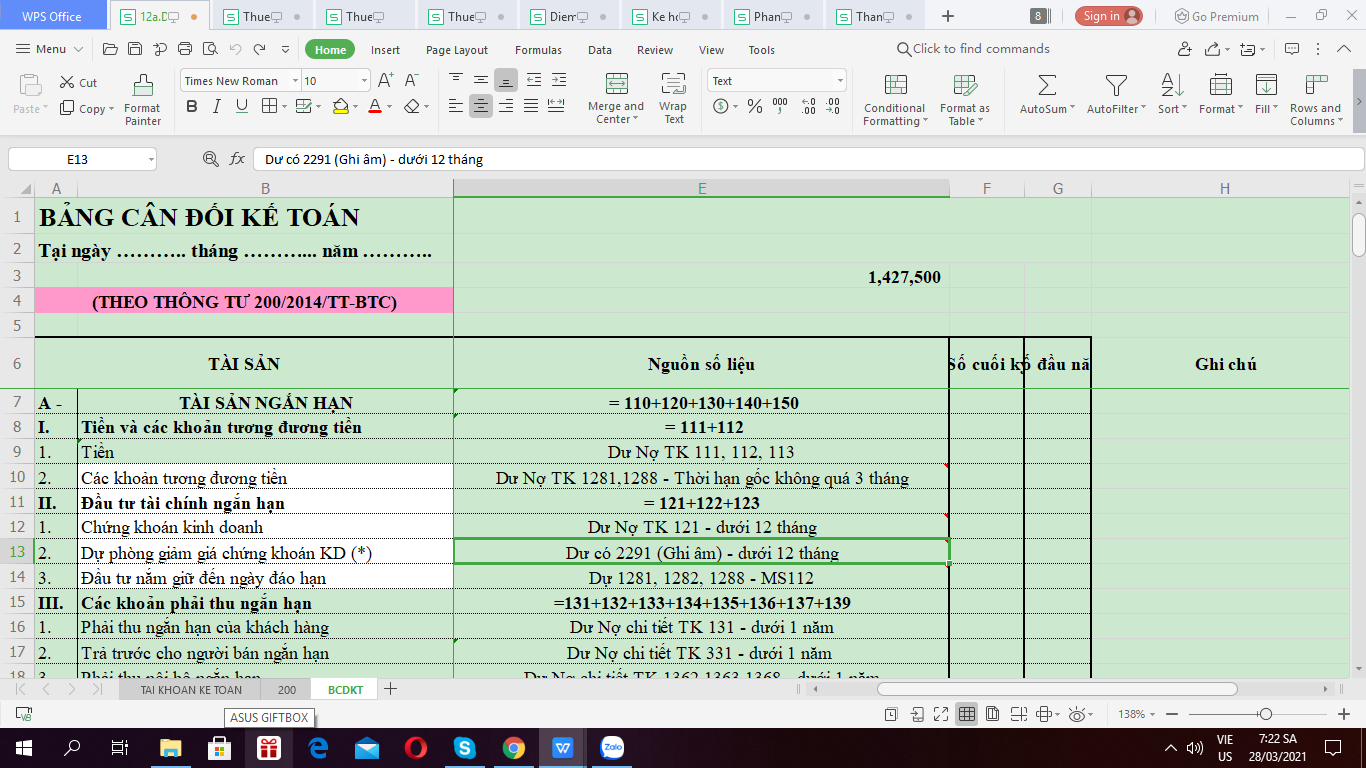Click the Wrap Text icon

[673, 86]
